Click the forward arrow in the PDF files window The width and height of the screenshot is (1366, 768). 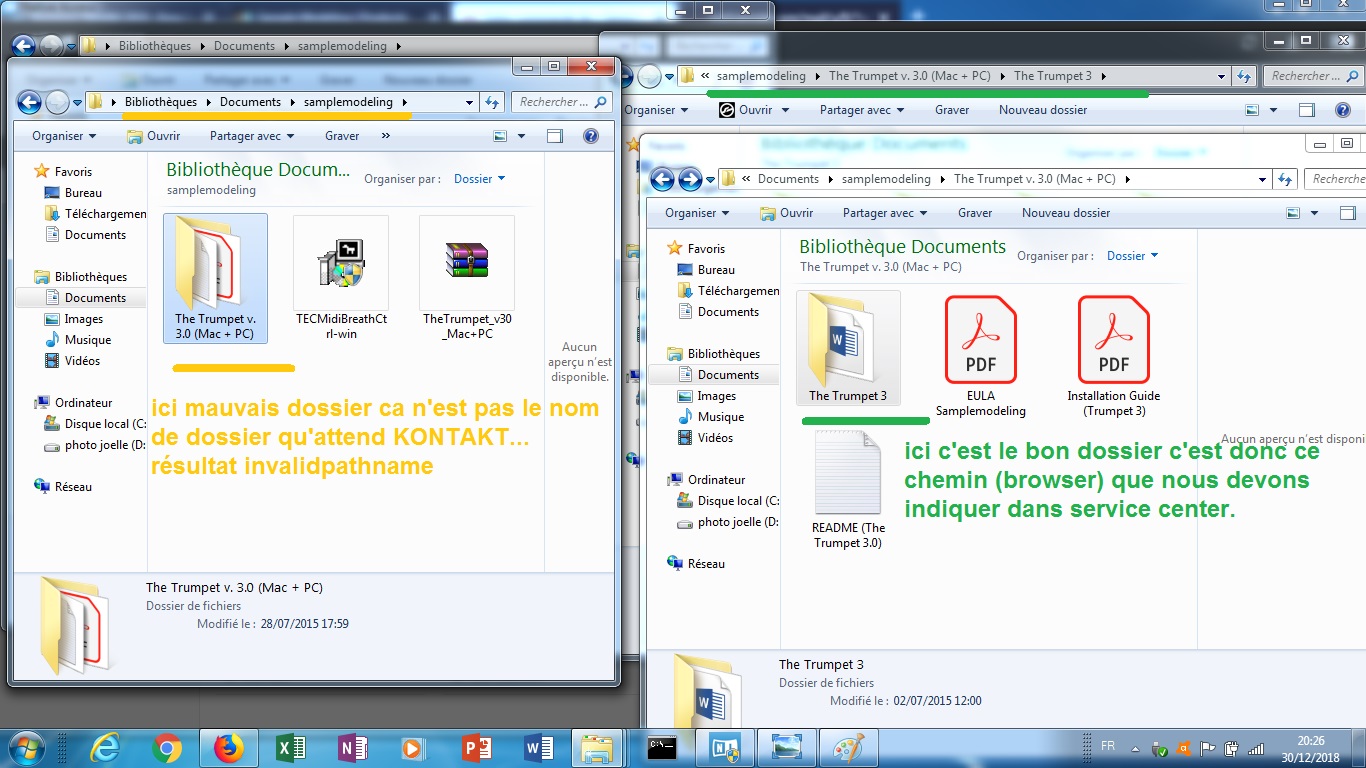point(690,179)
